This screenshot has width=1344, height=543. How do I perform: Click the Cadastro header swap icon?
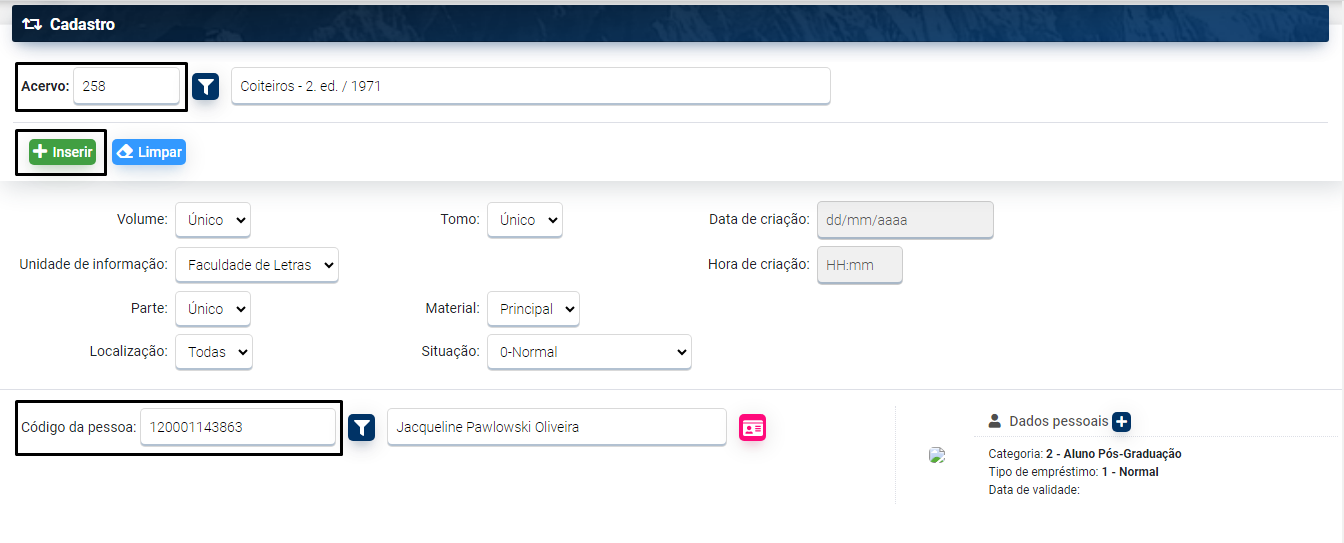31,24
